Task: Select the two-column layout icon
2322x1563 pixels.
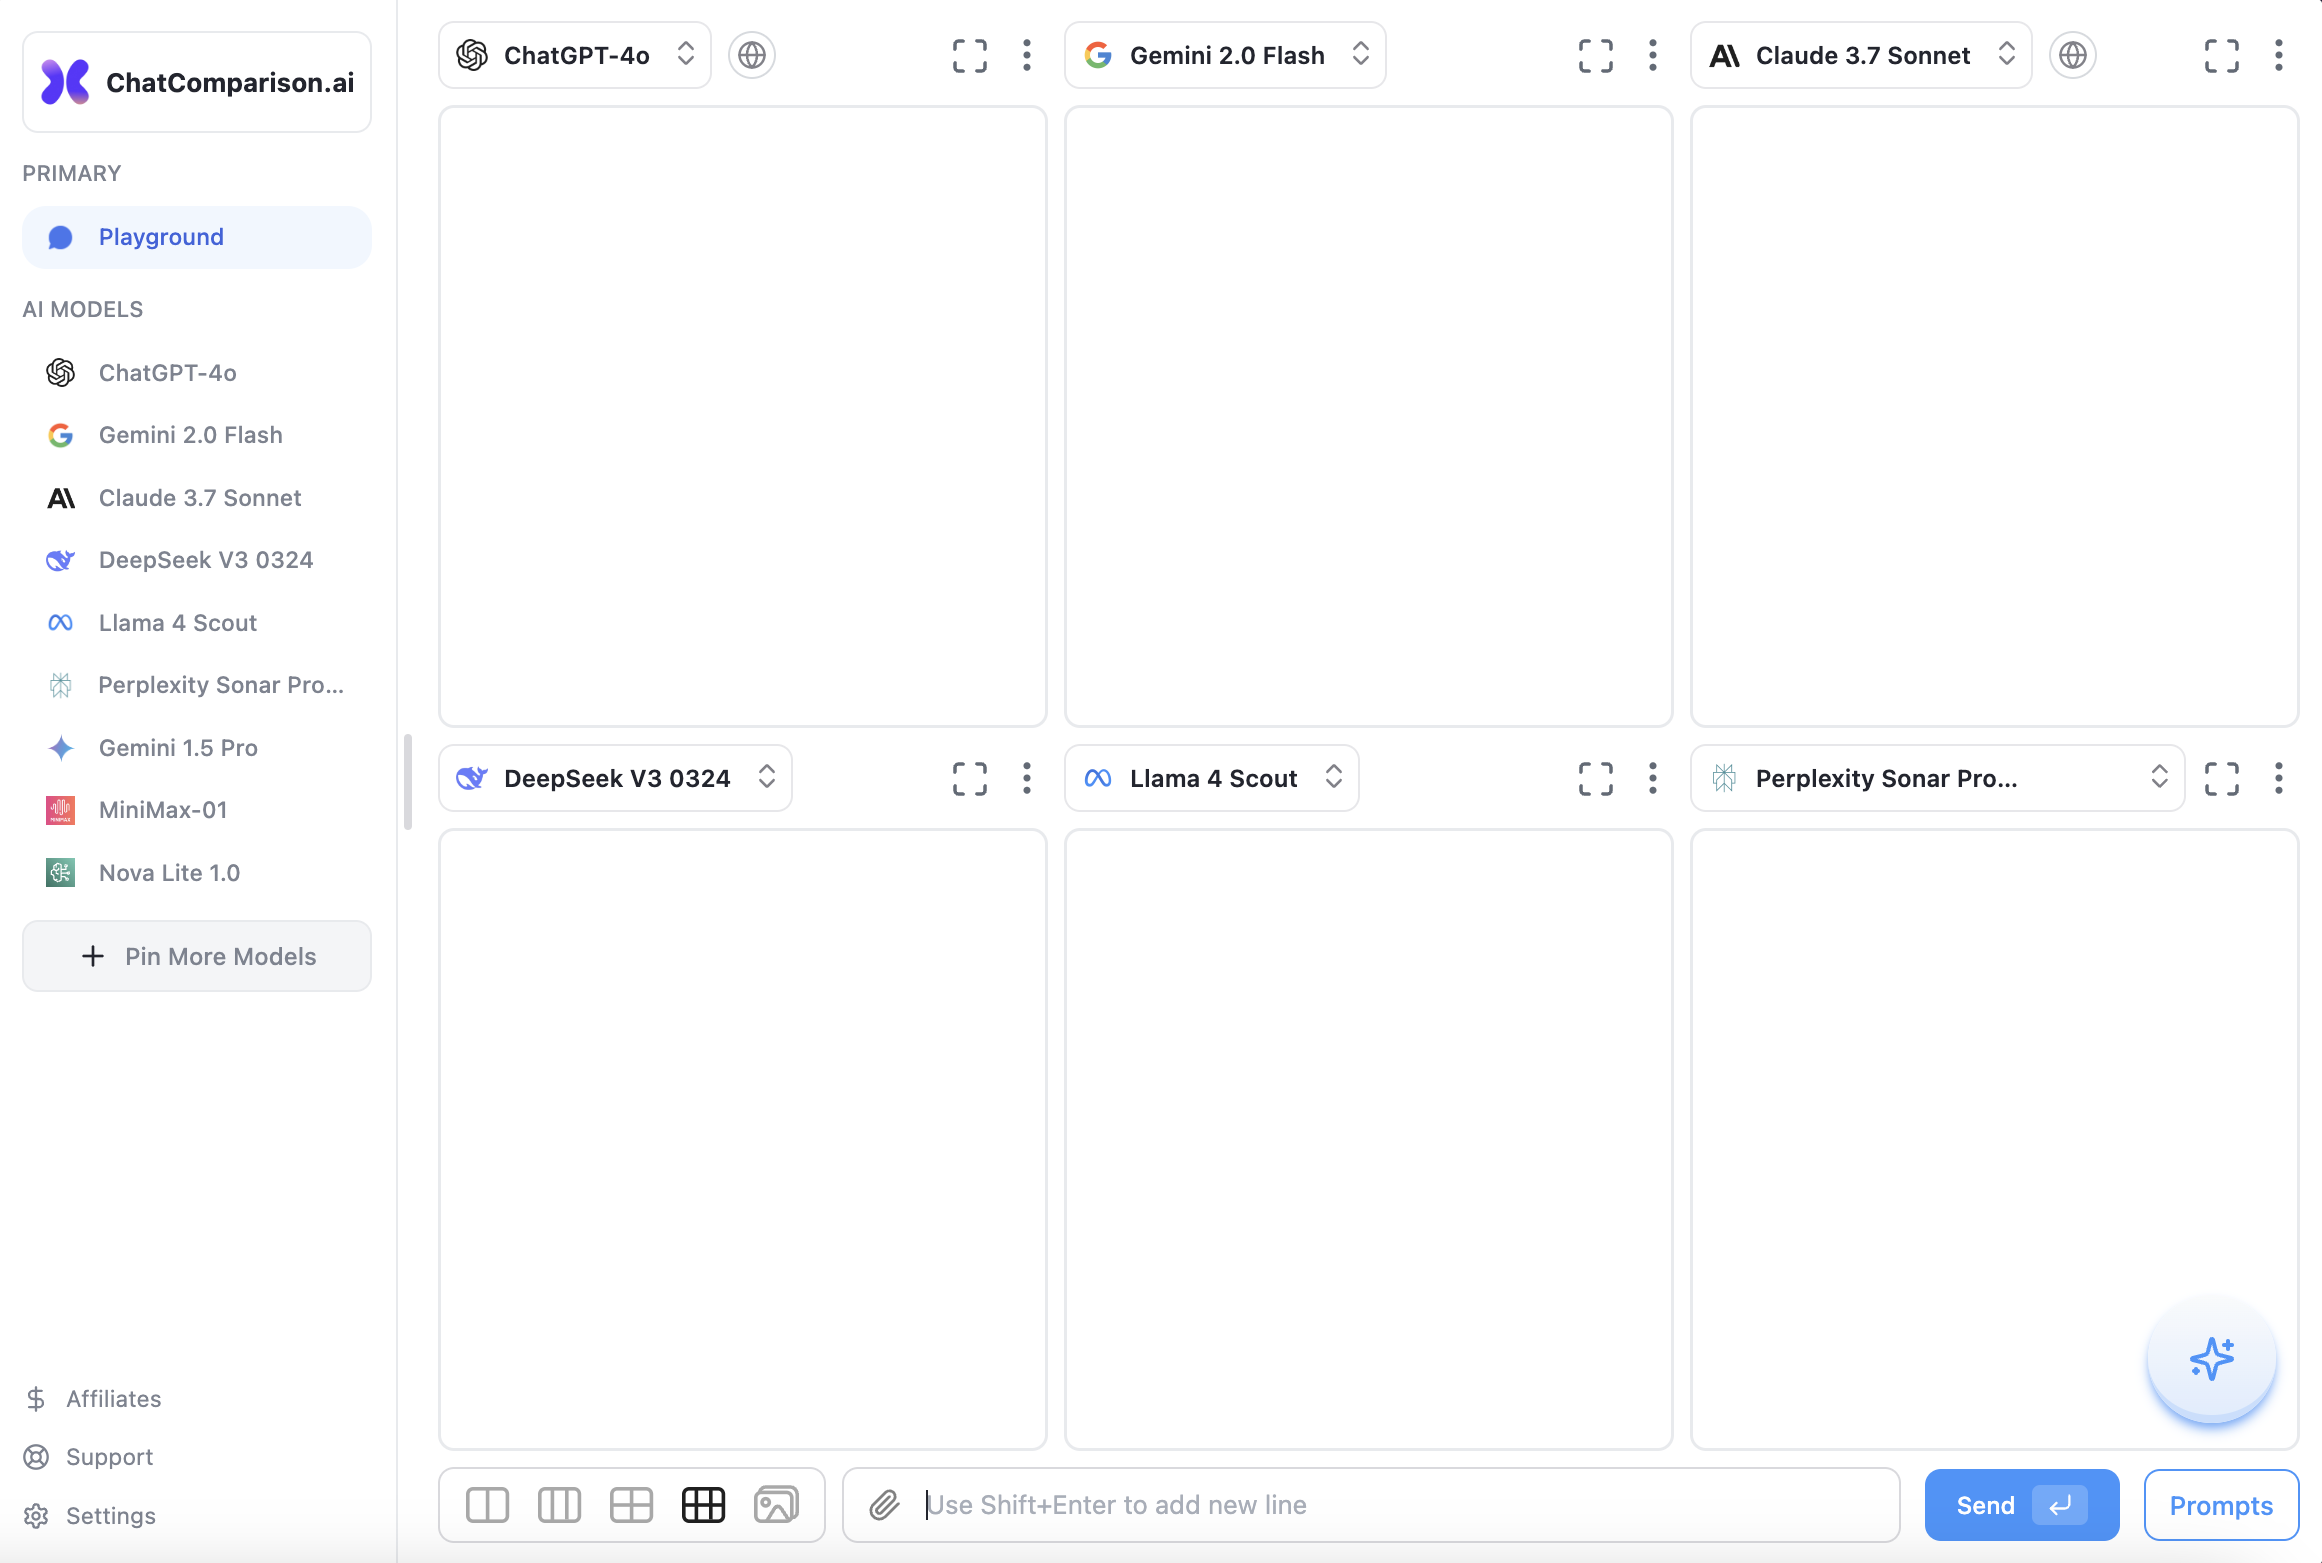Action: coord(488,1505)
